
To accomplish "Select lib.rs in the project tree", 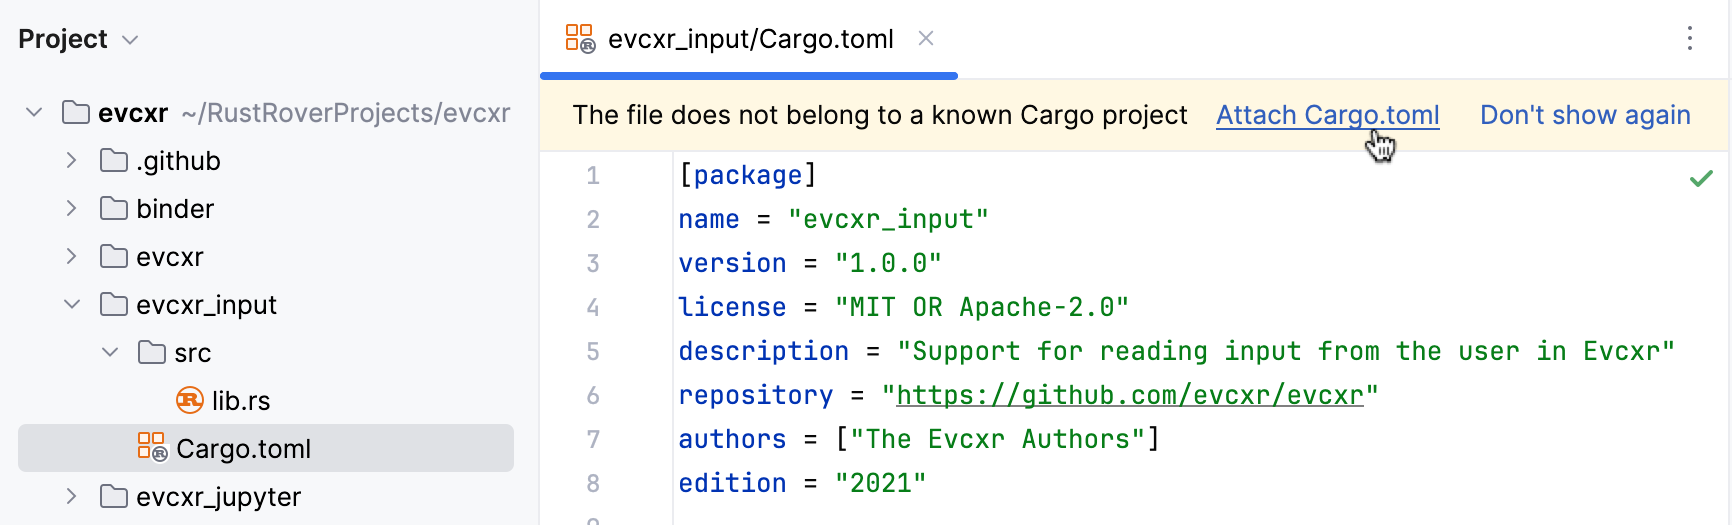I will coord(241,401).
